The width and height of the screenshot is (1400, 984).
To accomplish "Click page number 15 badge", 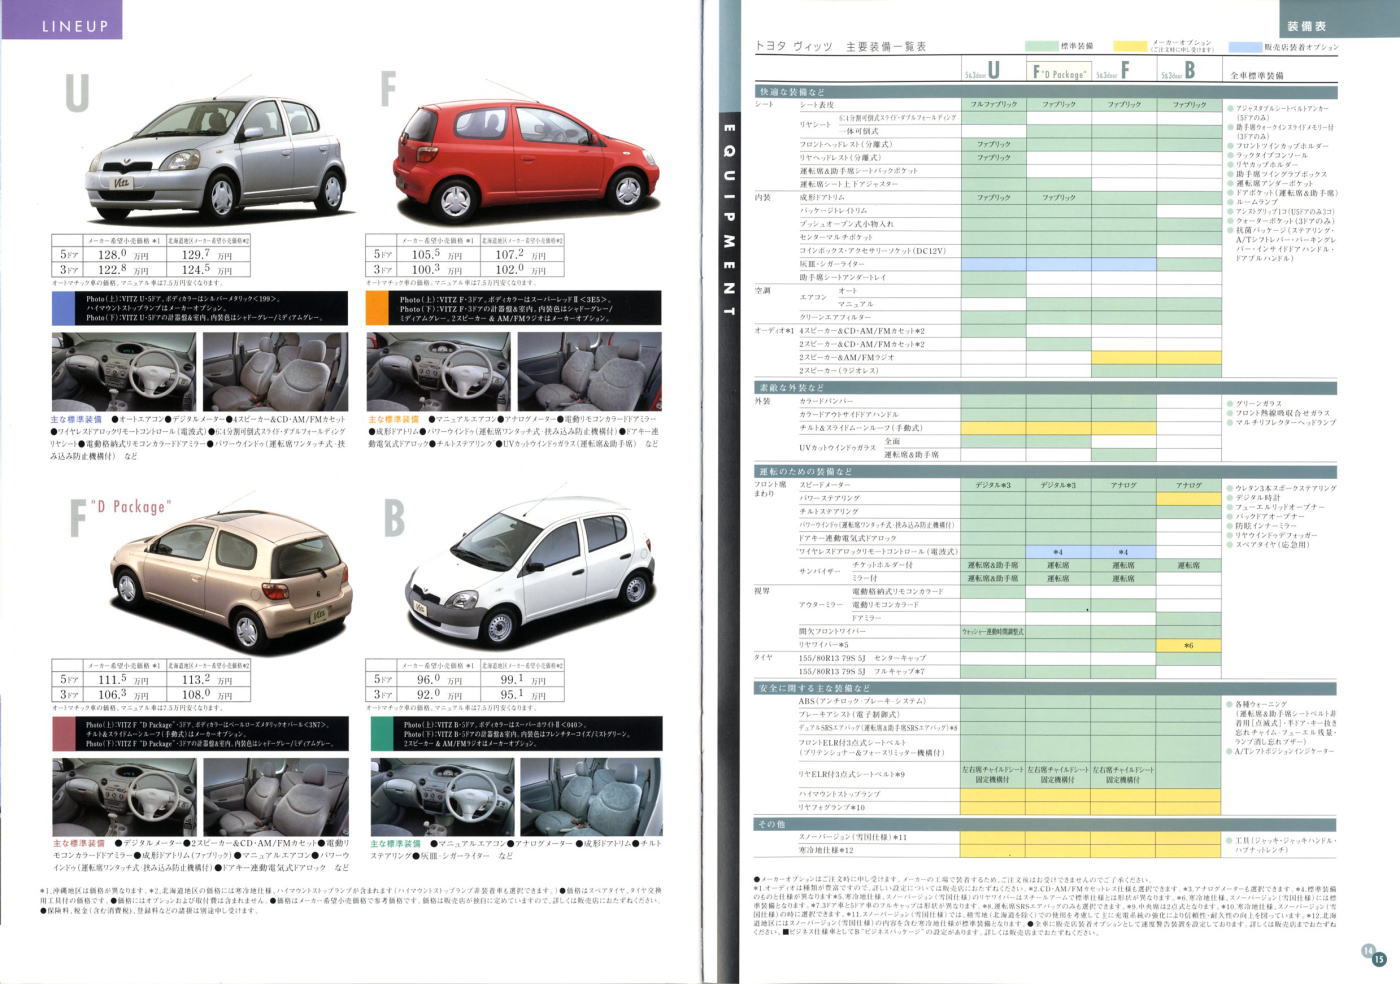I will point(1379,959).
